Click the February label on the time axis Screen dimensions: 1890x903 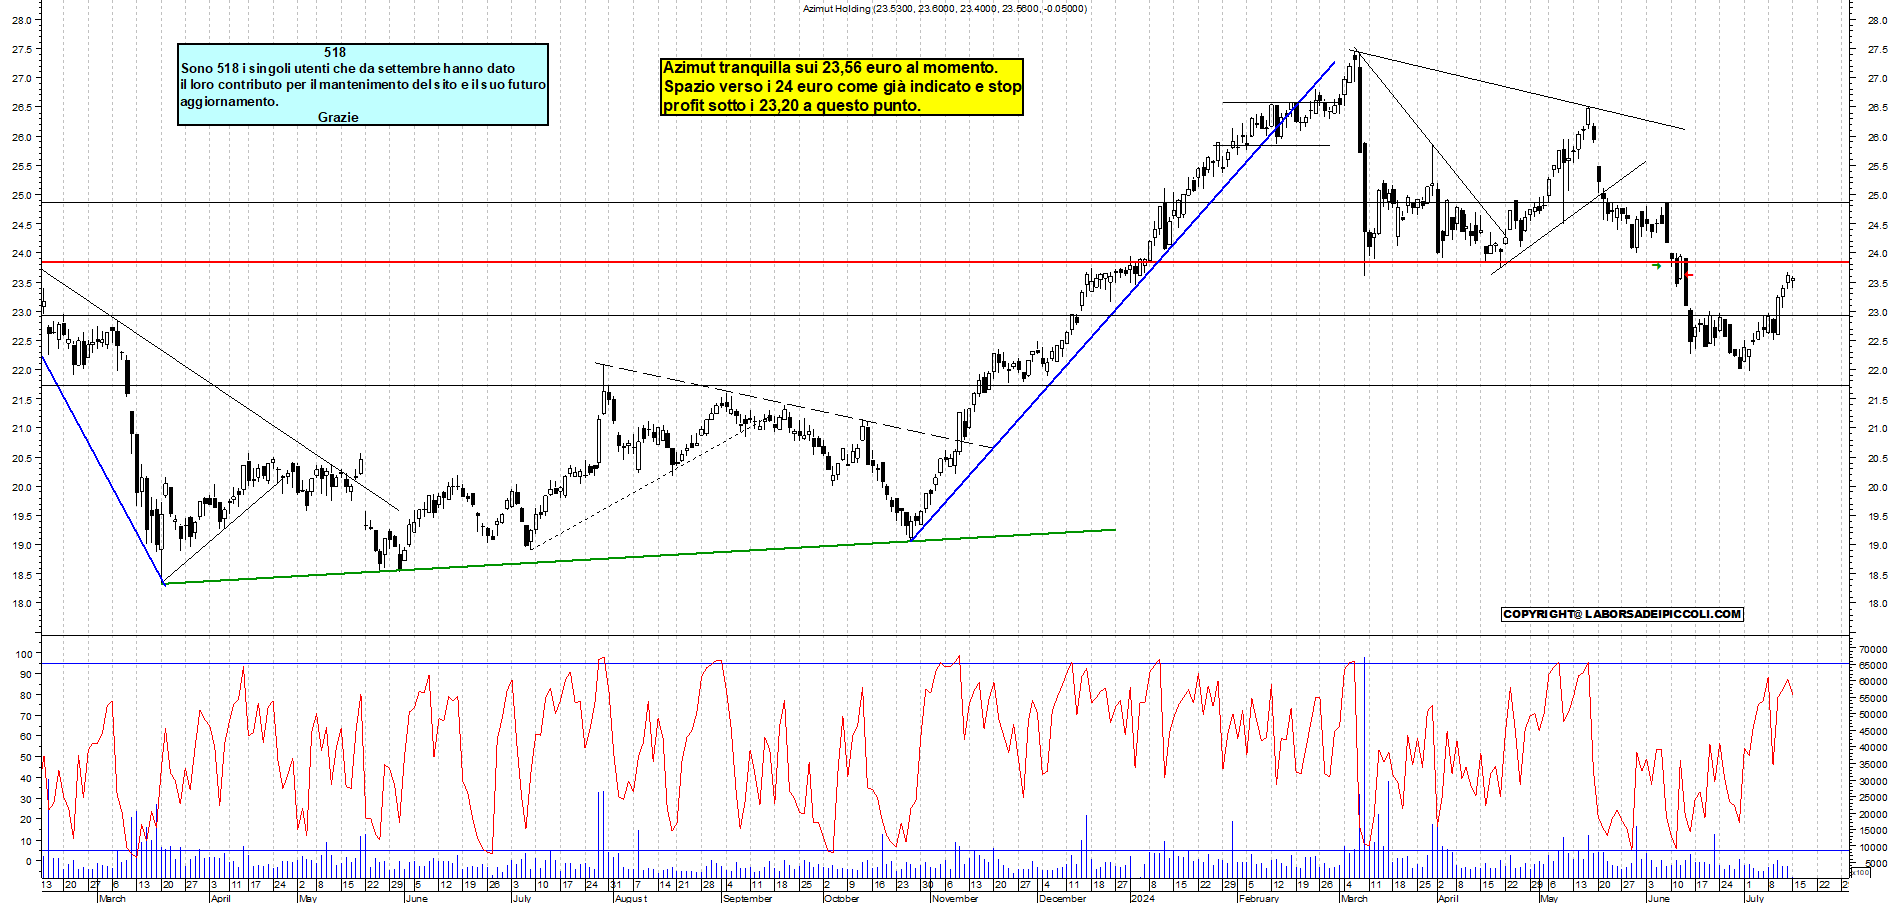(1259, 898)
